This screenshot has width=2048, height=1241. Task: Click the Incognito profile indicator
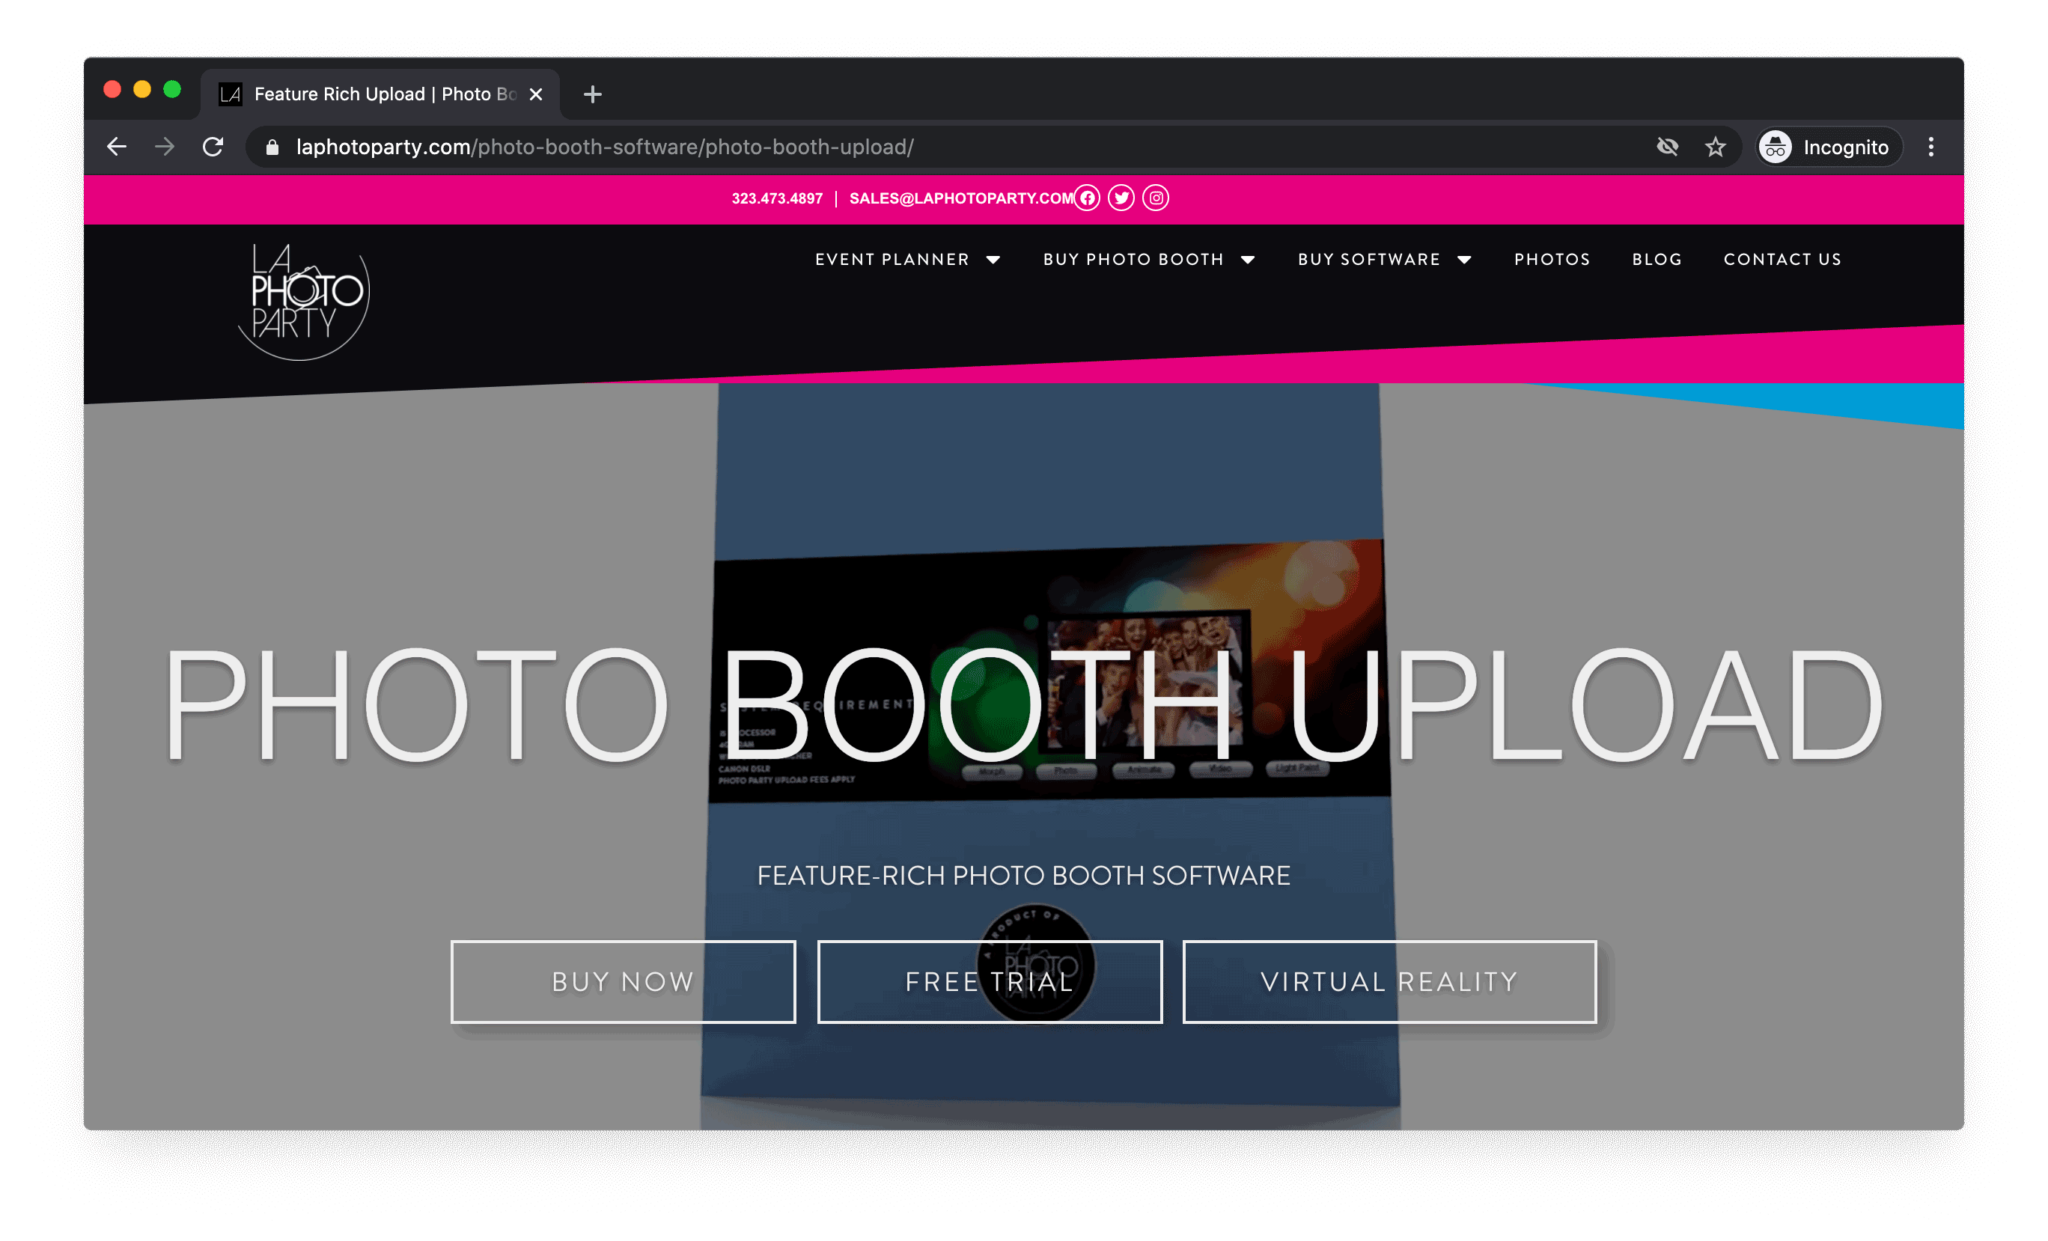1826,146
